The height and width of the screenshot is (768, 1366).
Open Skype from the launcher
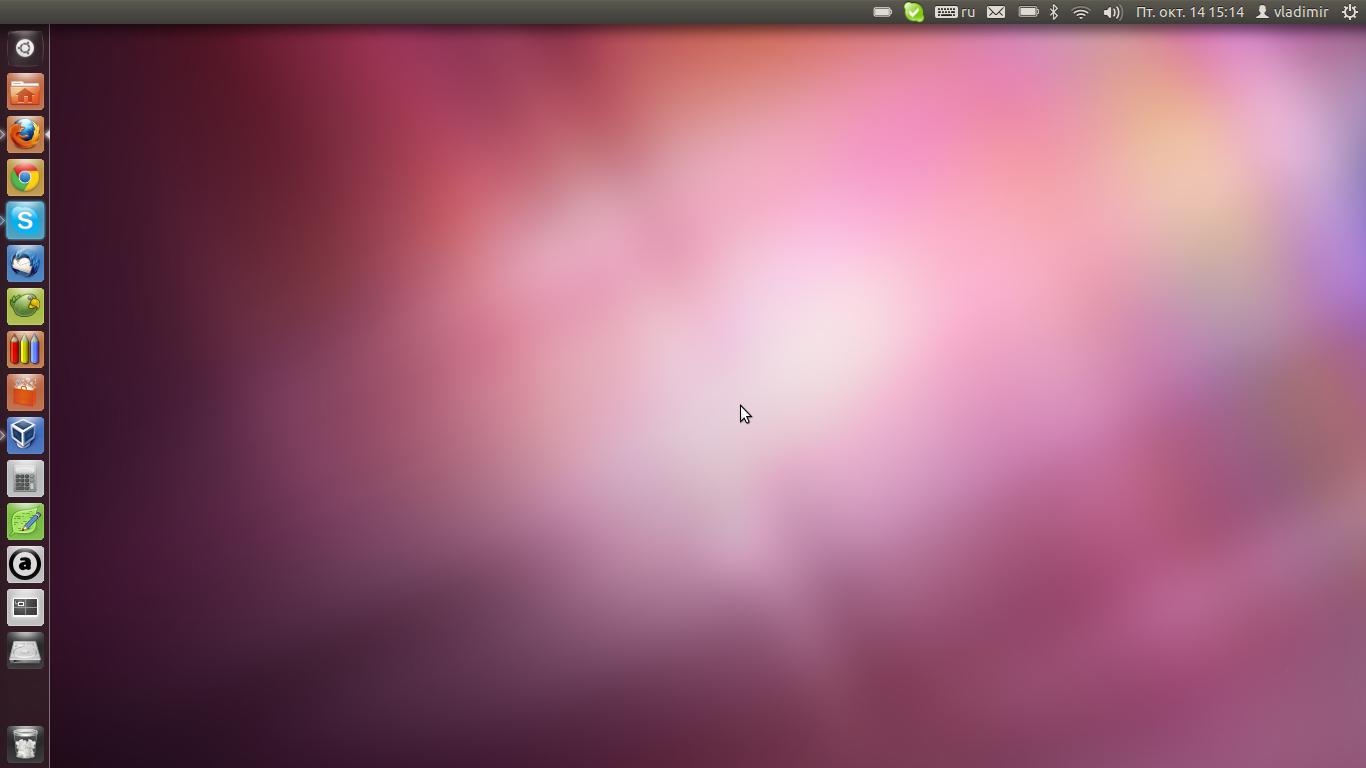coord(25,221)
